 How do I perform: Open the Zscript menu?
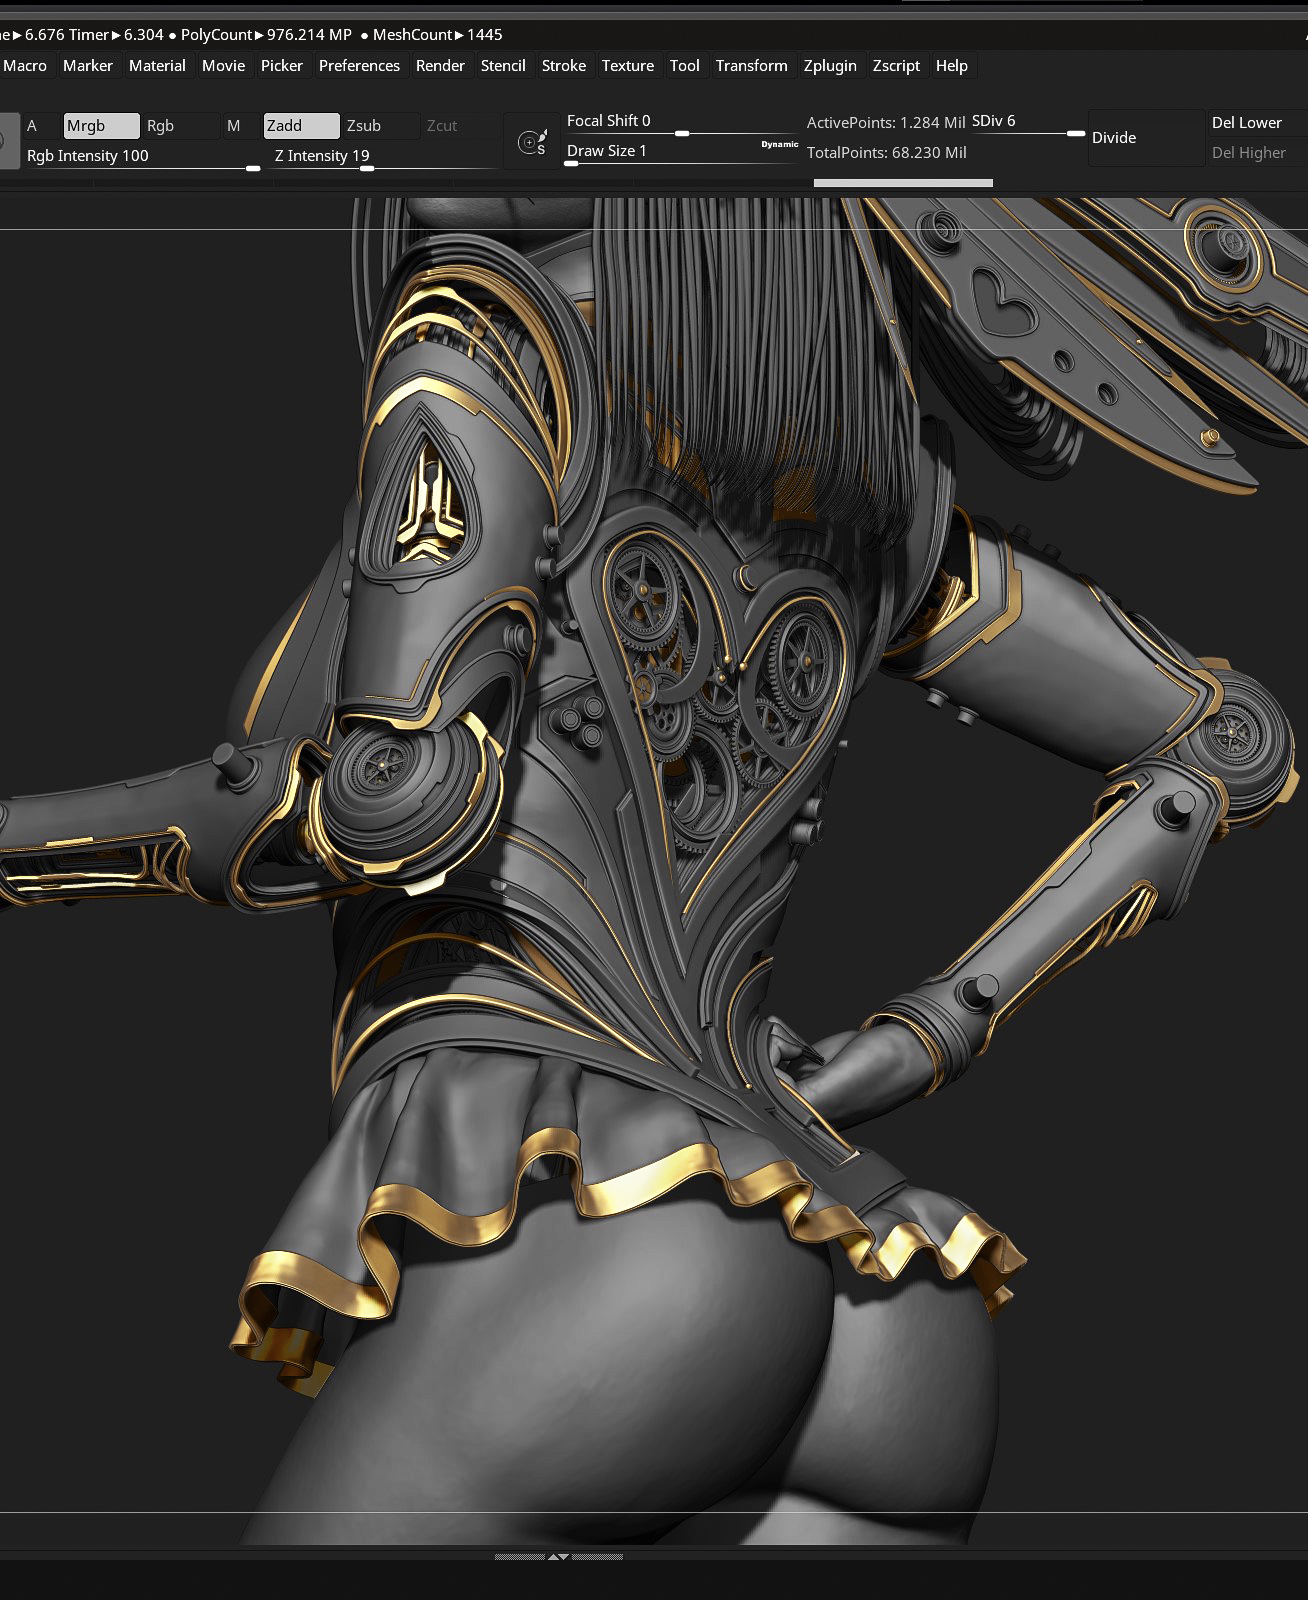point(896,66)
